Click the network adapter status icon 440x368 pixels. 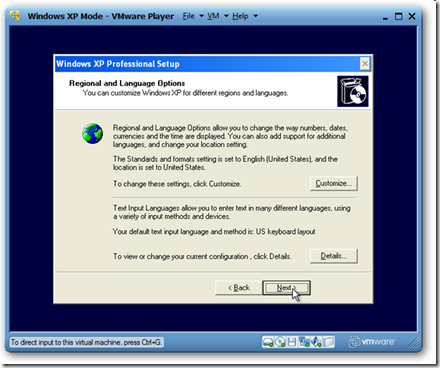tap(304, 342)
